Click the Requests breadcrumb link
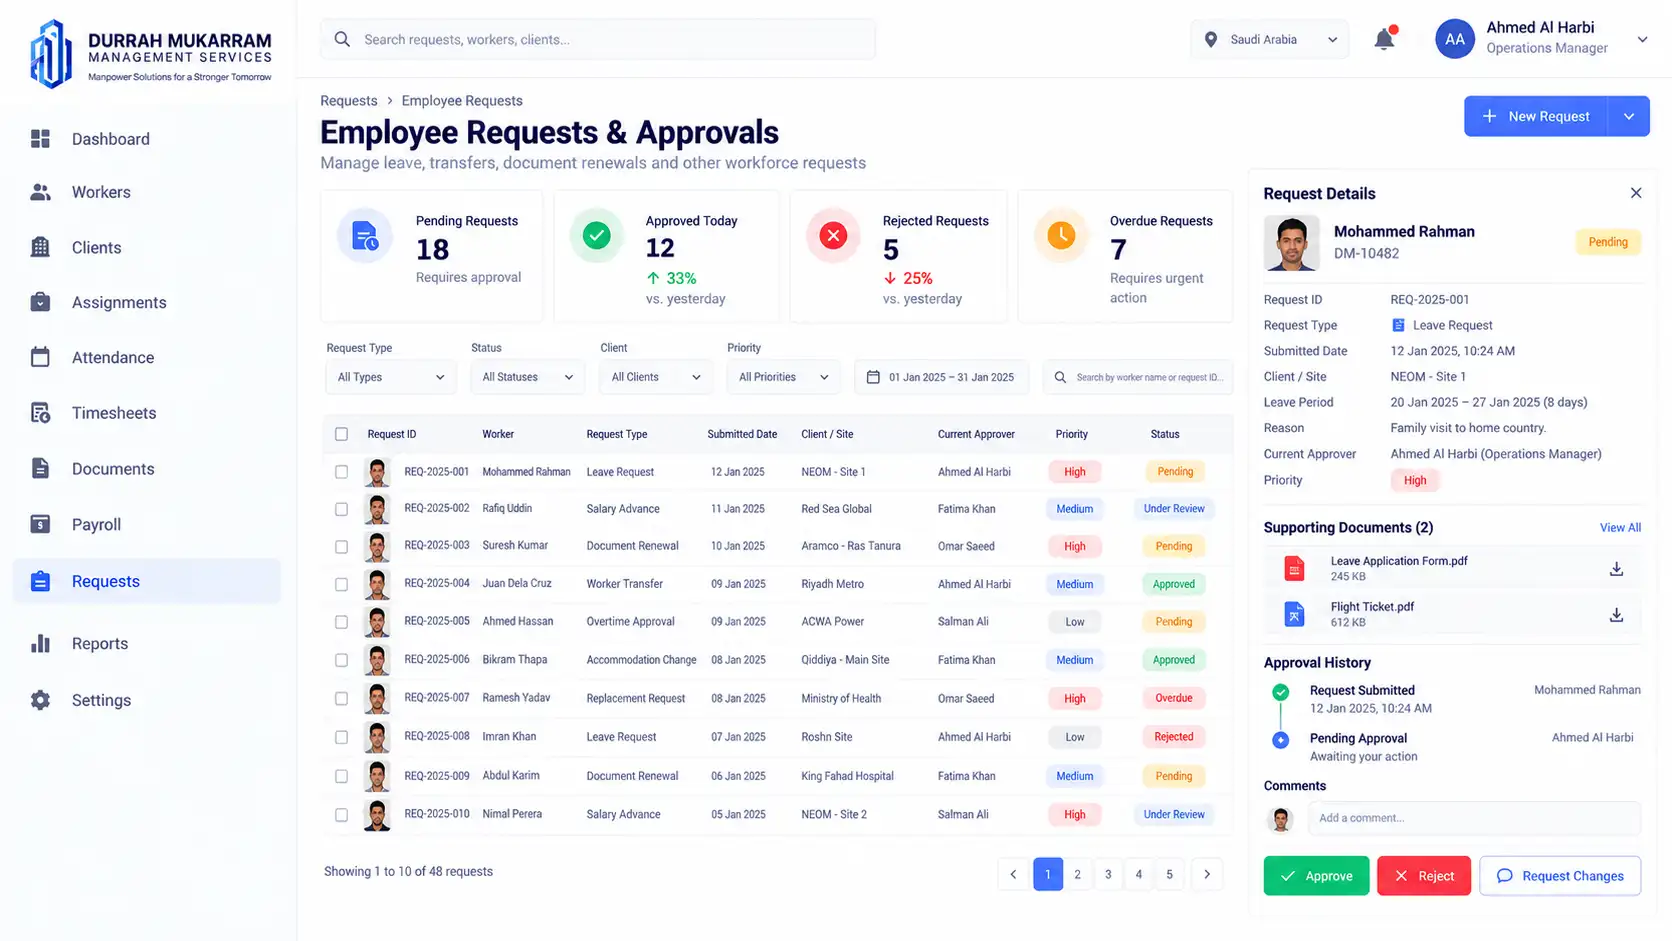Viewport: 1672px width, 941px height. click(x=349, y=101)
